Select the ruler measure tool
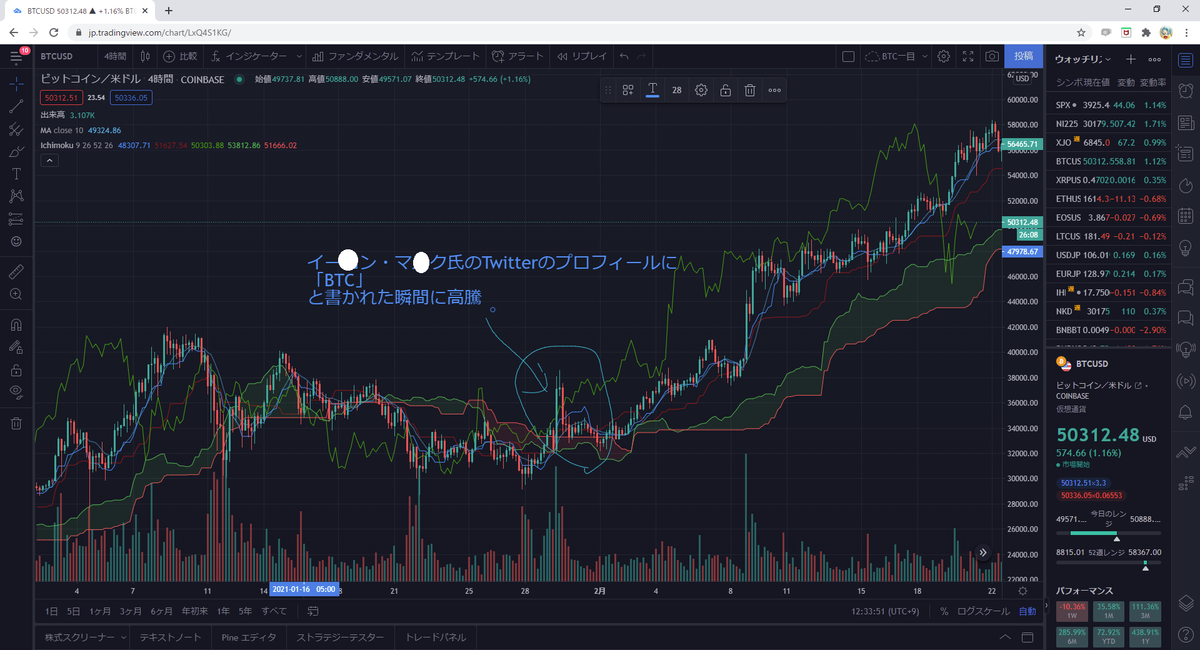The width and height of the screenshot is (1200, 650). coord(16,271)
